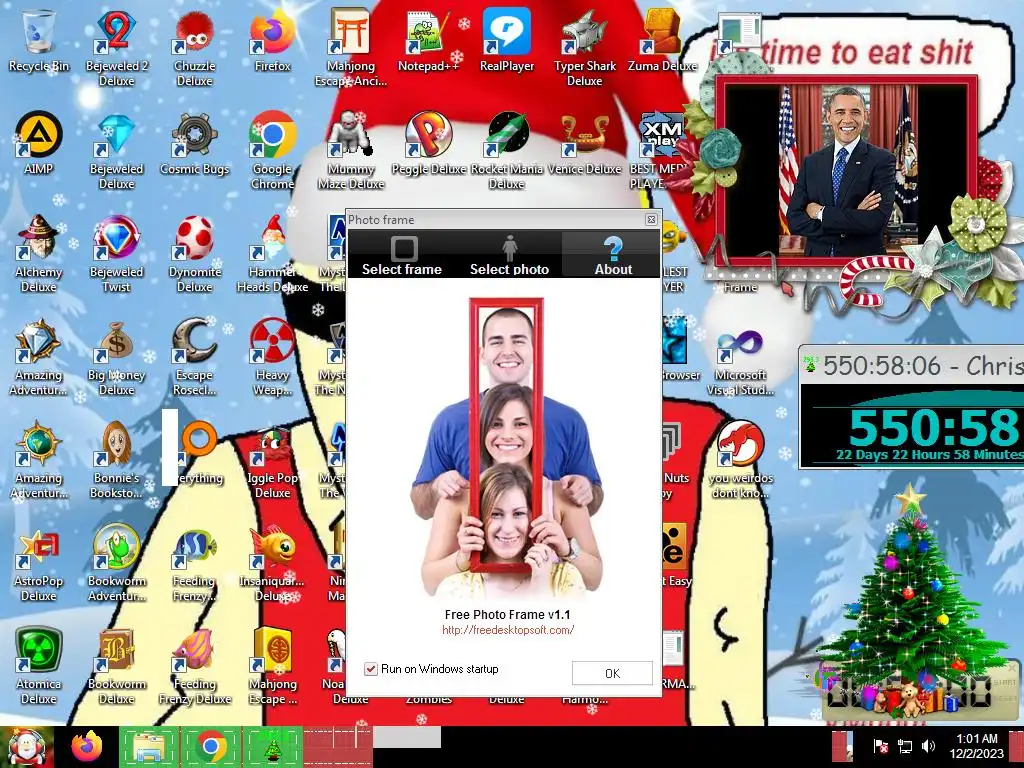The image size is (1024, 768).
Task: Launch Atomica Deluxe shortcut
Action: 39,666
